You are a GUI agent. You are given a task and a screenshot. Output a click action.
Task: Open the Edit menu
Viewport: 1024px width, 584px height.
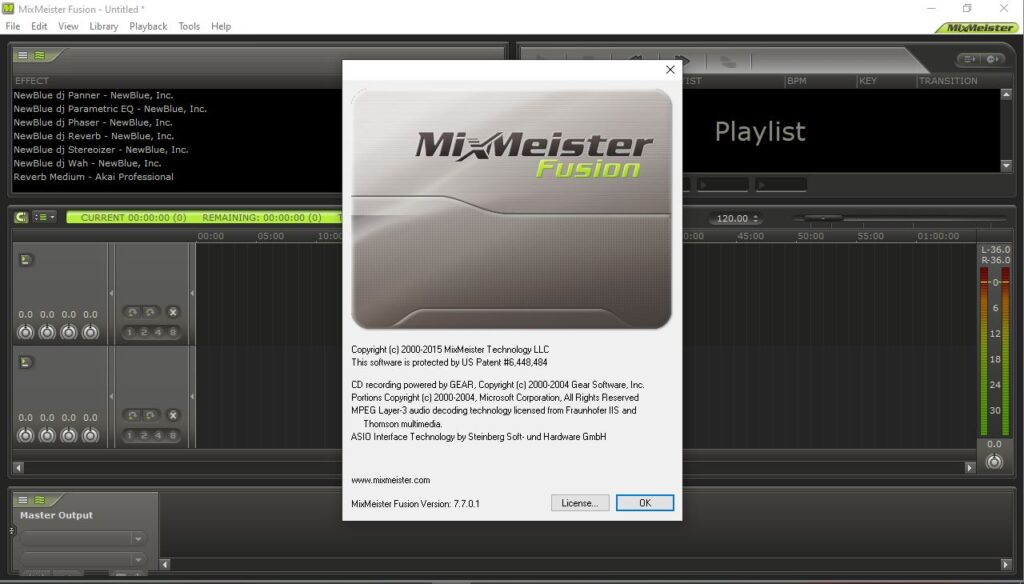click(39, 26)
